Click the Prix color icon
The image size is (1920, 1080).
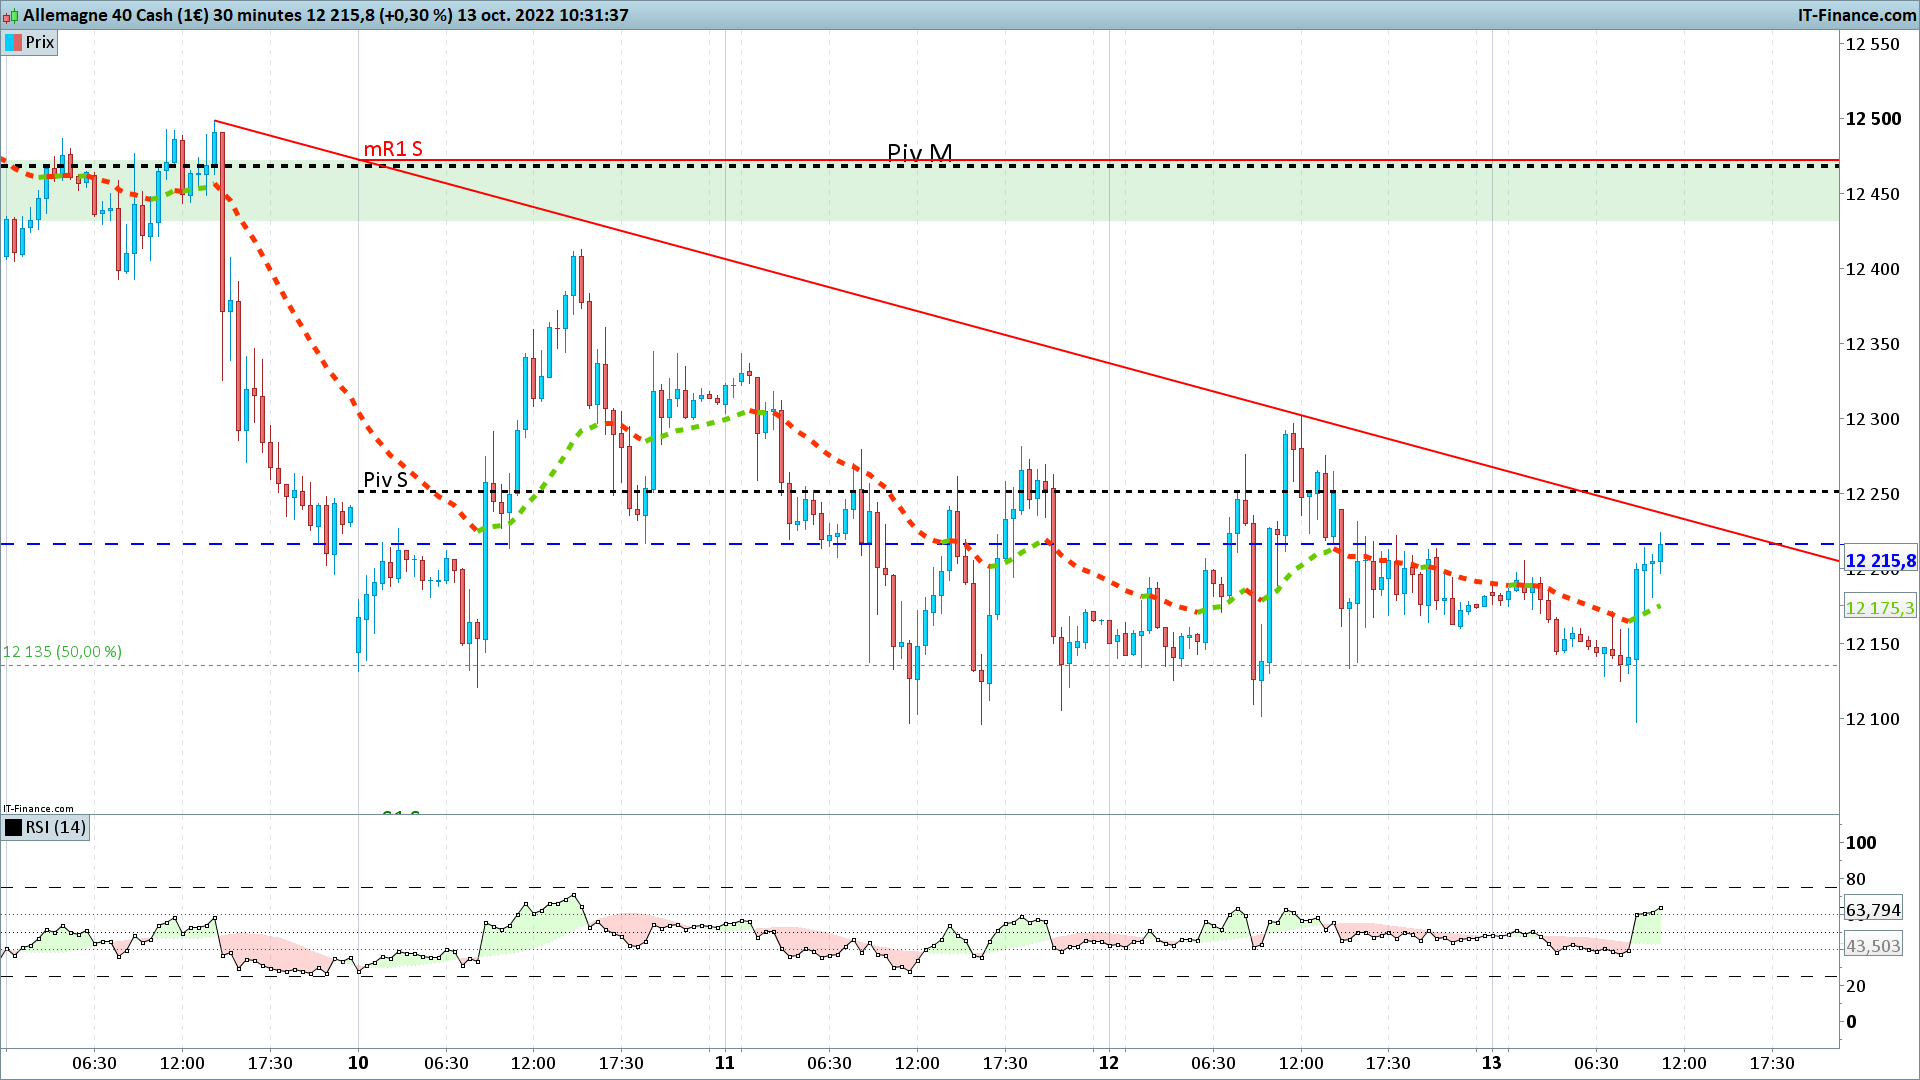13,43
